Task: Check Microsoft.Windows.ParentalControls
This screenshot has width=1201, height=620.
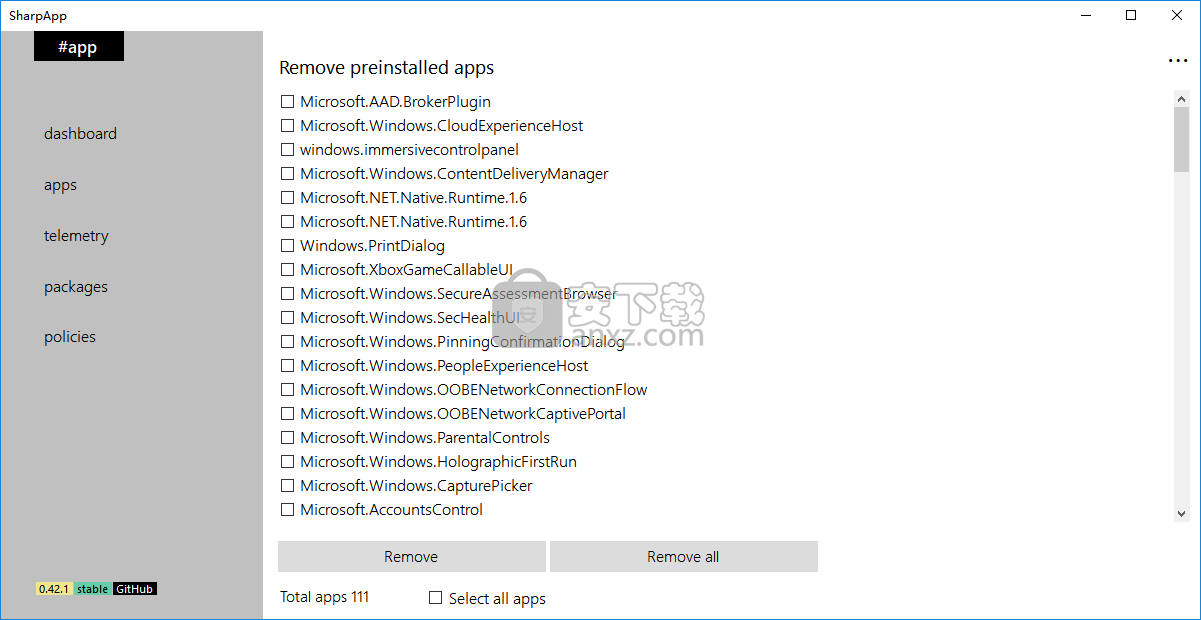Action: pyautogui.click(x=288, y=438)
